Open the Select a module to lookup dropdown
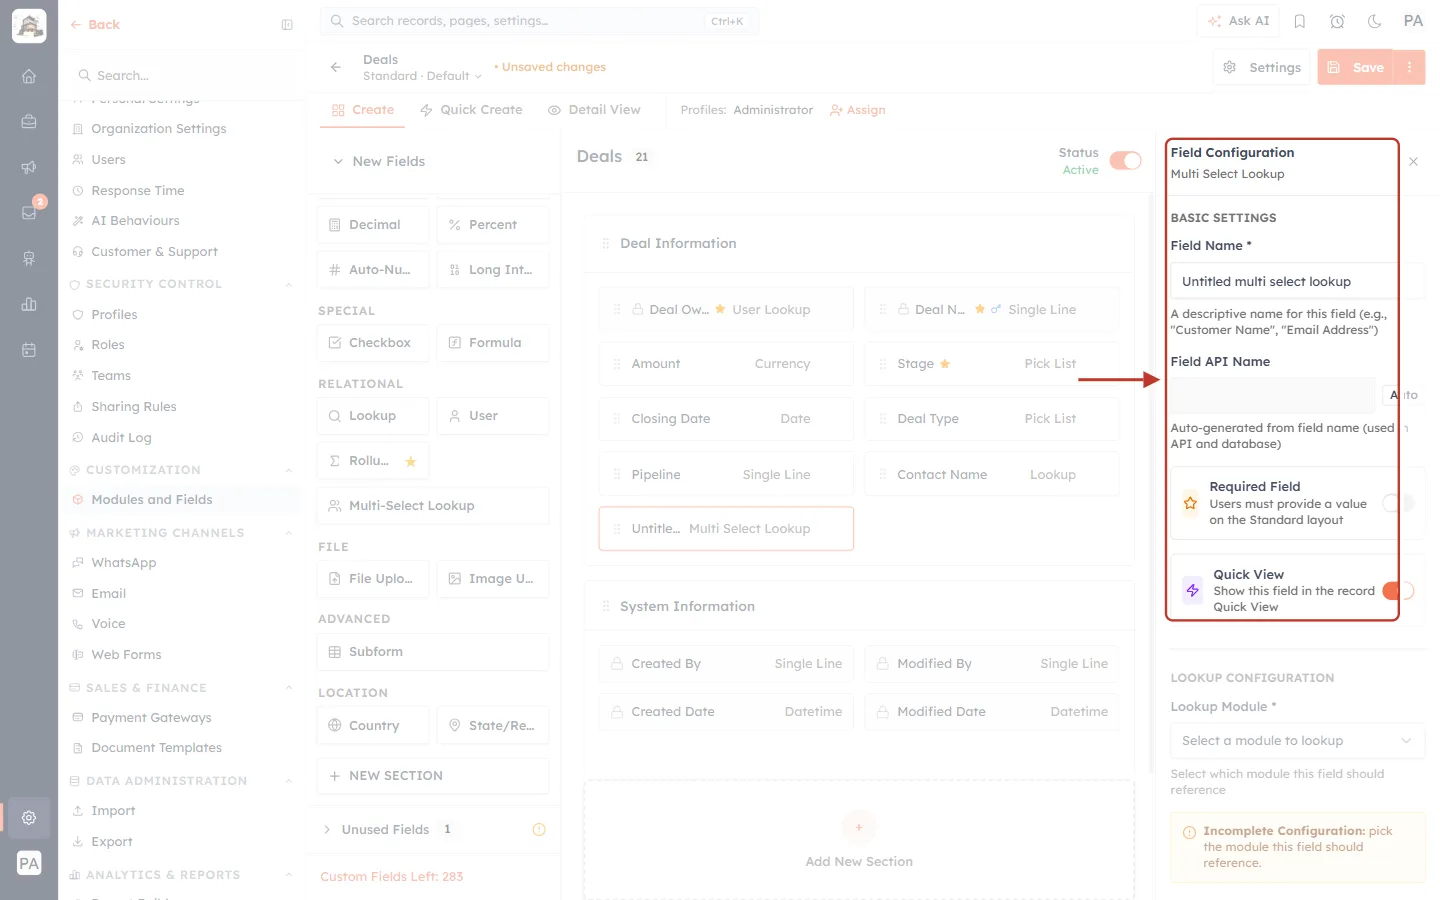 pyautogui.click(x=1297, y=741)
